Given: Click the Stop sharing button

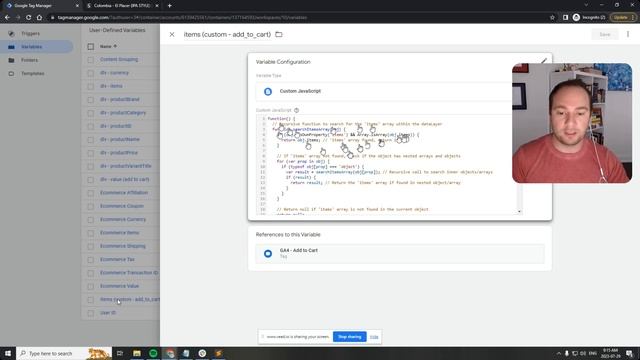Looking at the screenshot, I should point(349,337).
